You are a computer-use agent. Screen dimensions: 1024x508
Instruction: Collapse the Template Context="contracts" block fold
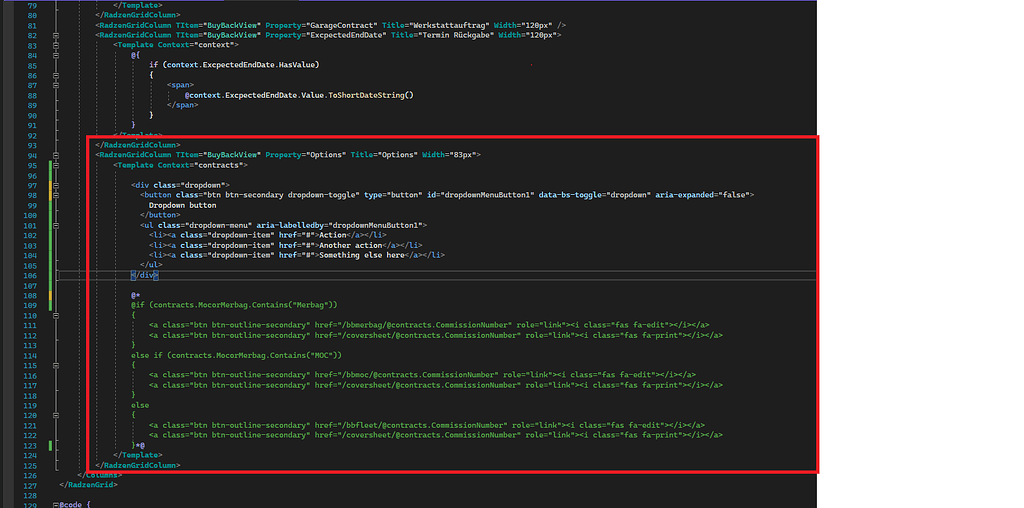pyautogui.click(x=56, y=165)
